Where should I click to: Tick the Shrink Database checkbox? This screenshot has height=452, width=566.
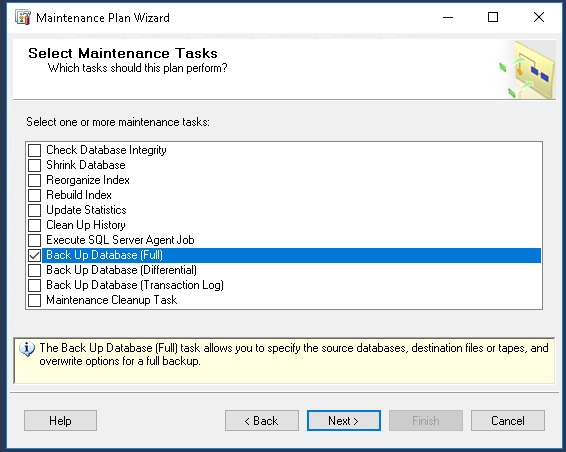tap(35, 165)
